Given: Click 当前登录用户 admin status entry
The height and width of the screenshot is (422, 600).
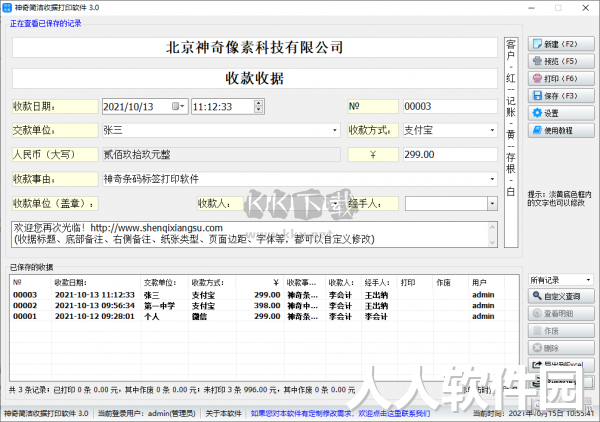Looking at the screenshot, I should coord(147,413).
